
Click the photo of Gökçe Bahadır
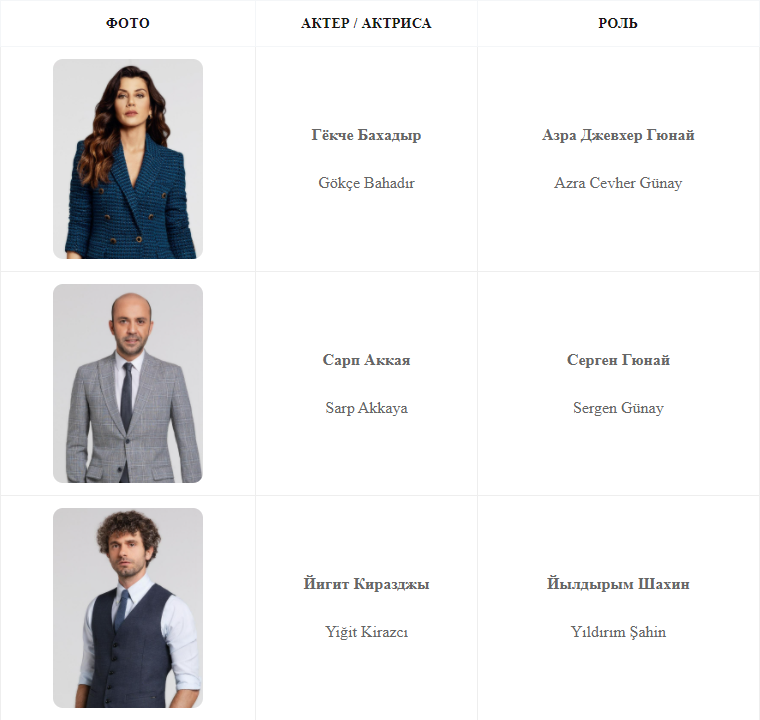point(128,159)
